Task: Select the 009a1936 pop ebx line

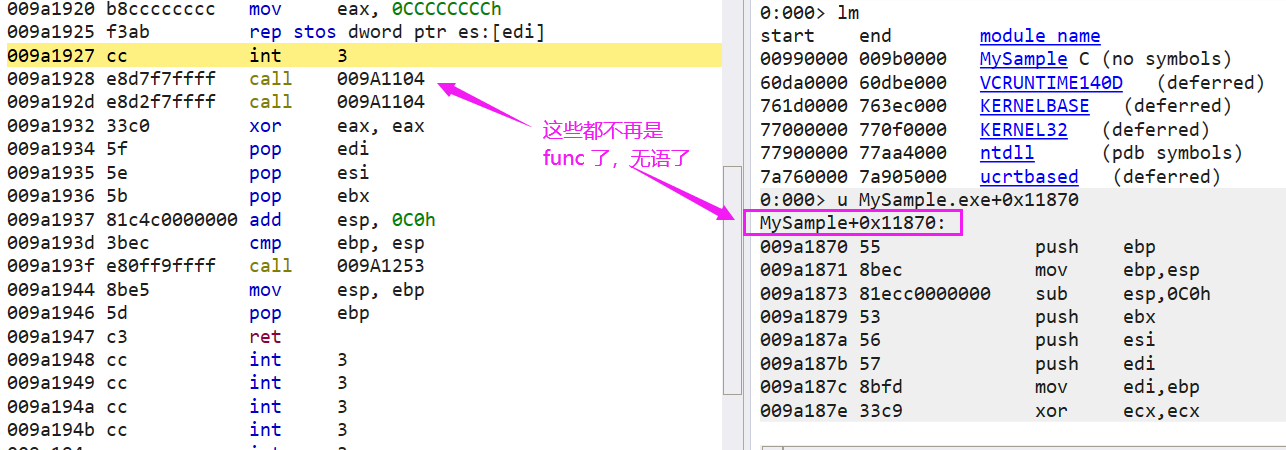Action: [364, 196]
